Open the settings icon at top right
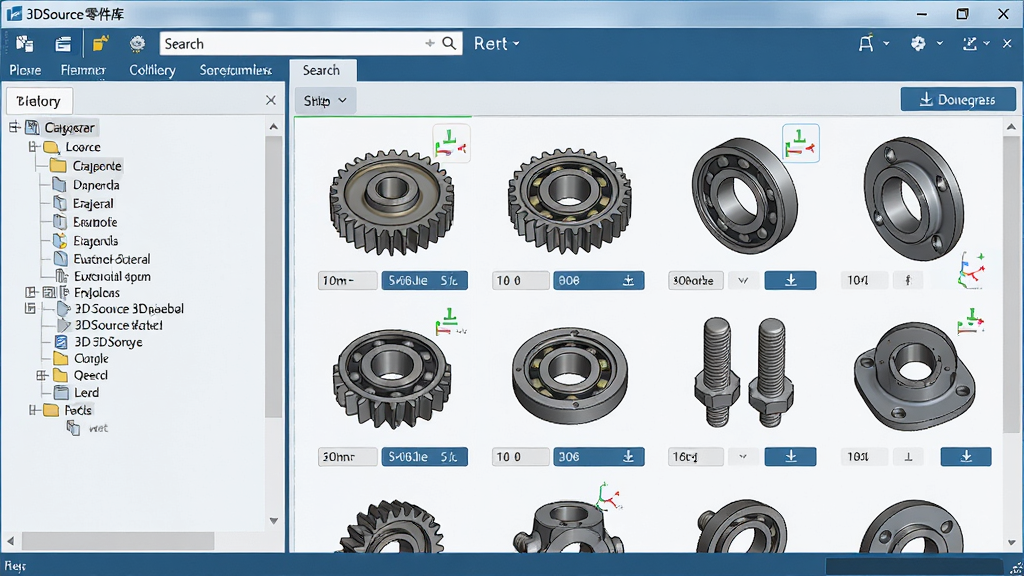The height and width of the screenshot is (576, 1024). tap(918, 44)
